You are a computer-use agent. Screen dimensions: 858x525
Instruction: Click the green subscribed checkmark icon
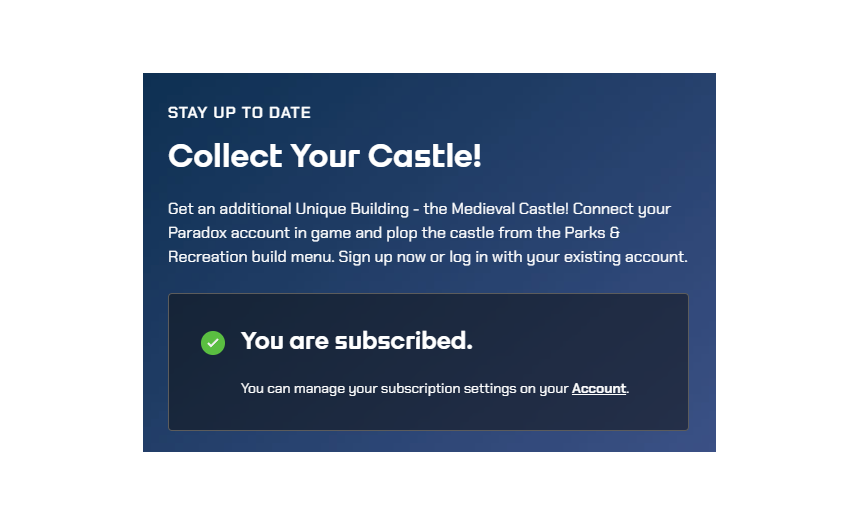pyautogui.click(x=213, y=343)
